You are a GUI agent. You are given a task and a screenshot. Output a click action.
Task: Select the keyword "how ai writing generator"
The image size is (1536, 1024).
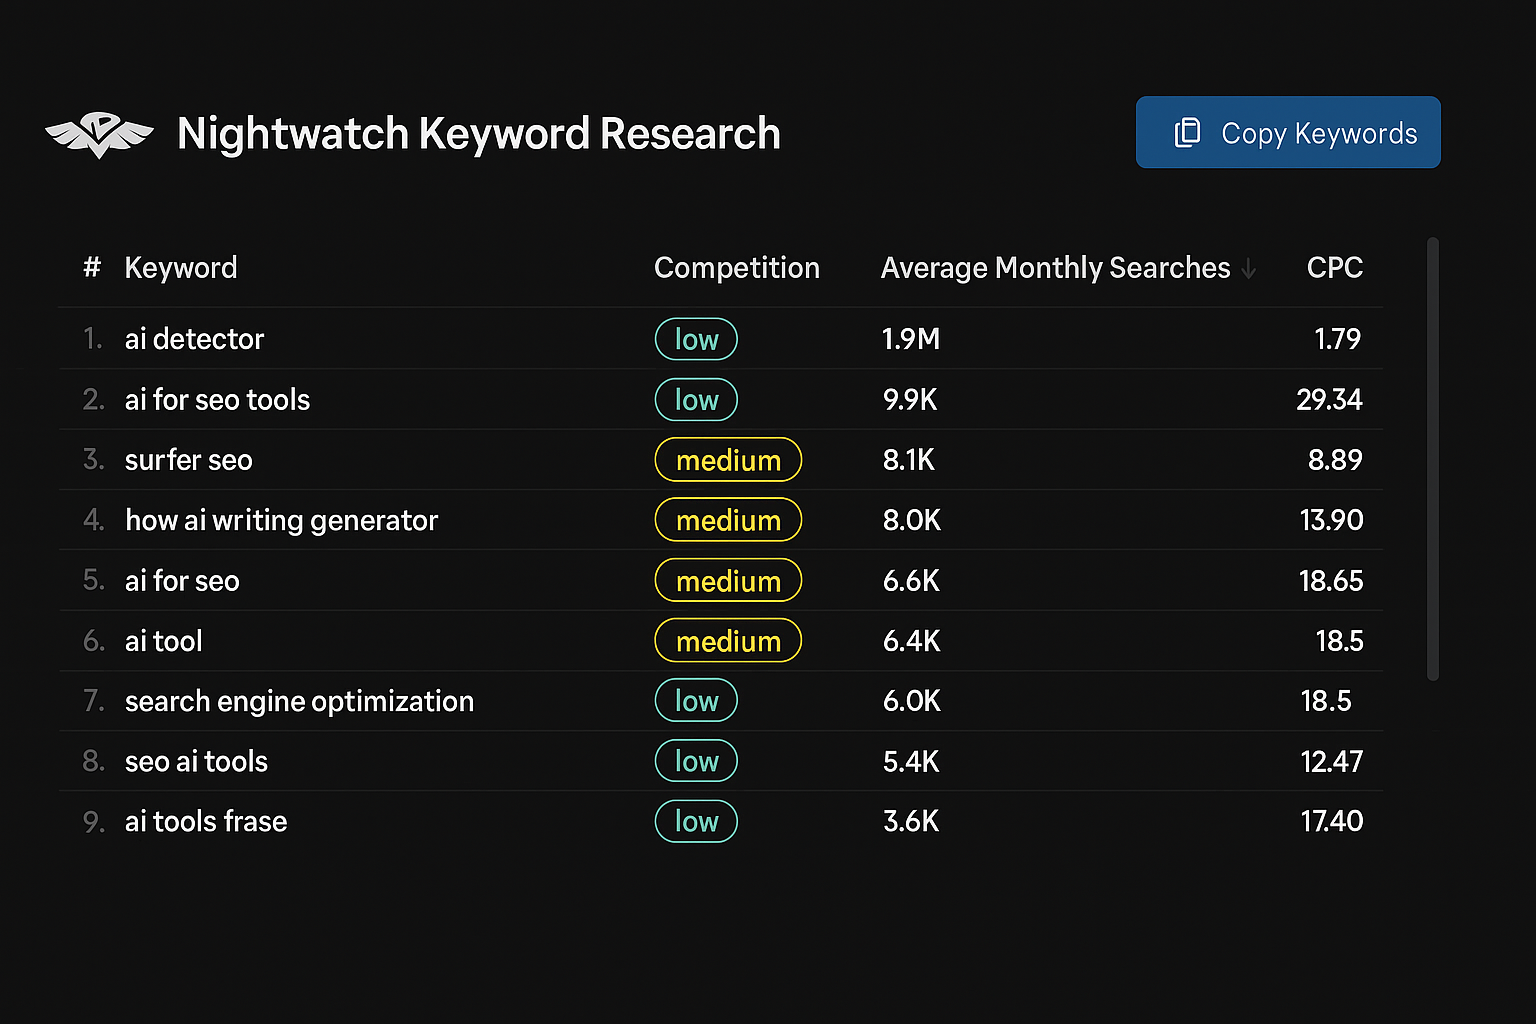[x=281, y=520]
